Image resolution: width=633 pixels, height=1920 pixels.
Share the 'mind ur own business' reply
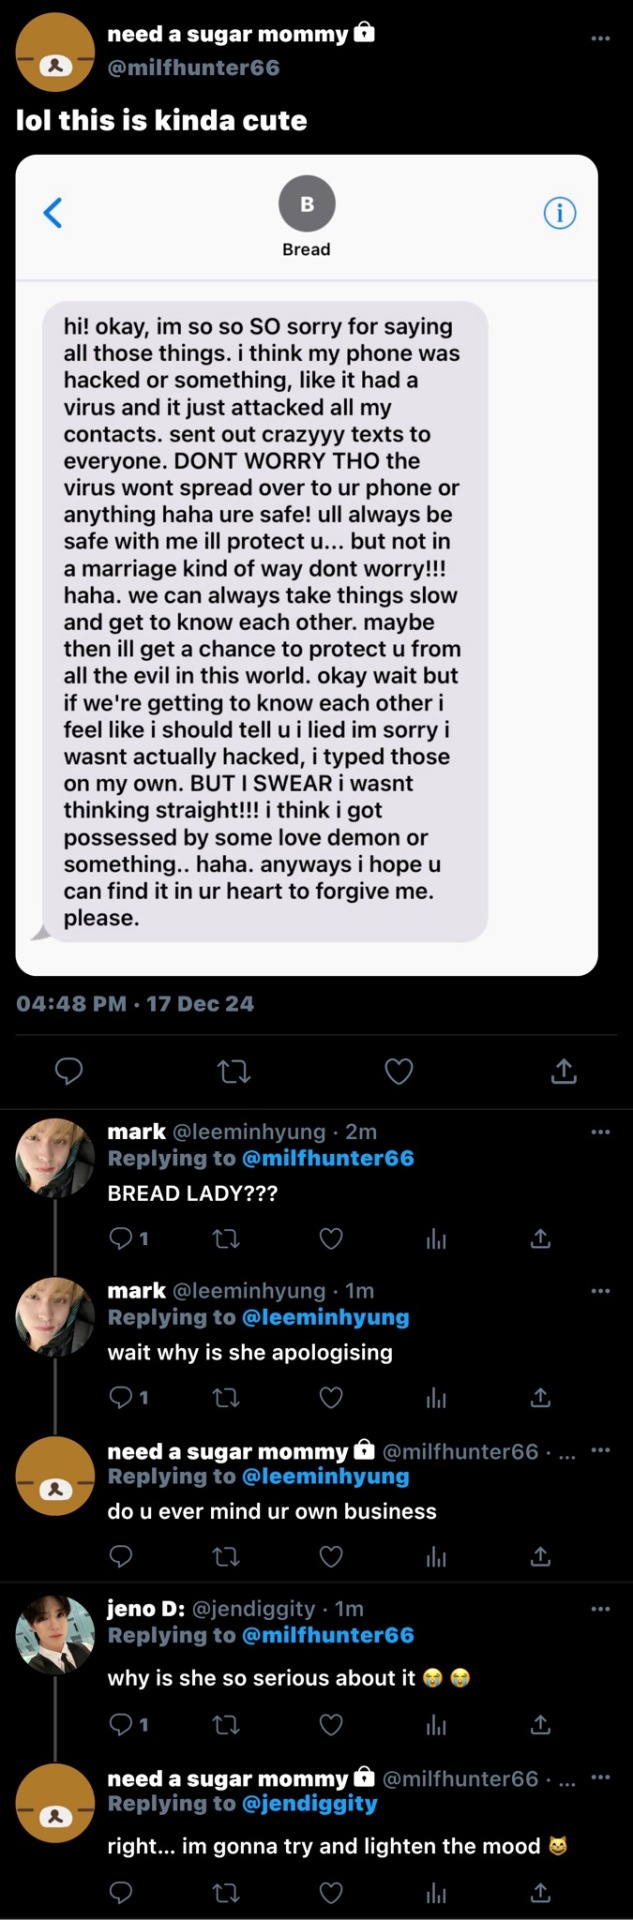(x=540, y=1556)
